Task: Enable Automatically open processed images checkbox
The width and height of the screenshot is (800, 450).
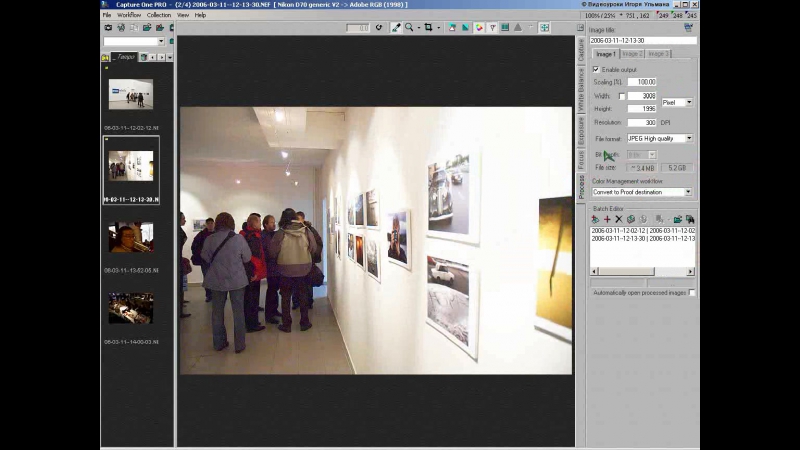Action: click(692, 293)
